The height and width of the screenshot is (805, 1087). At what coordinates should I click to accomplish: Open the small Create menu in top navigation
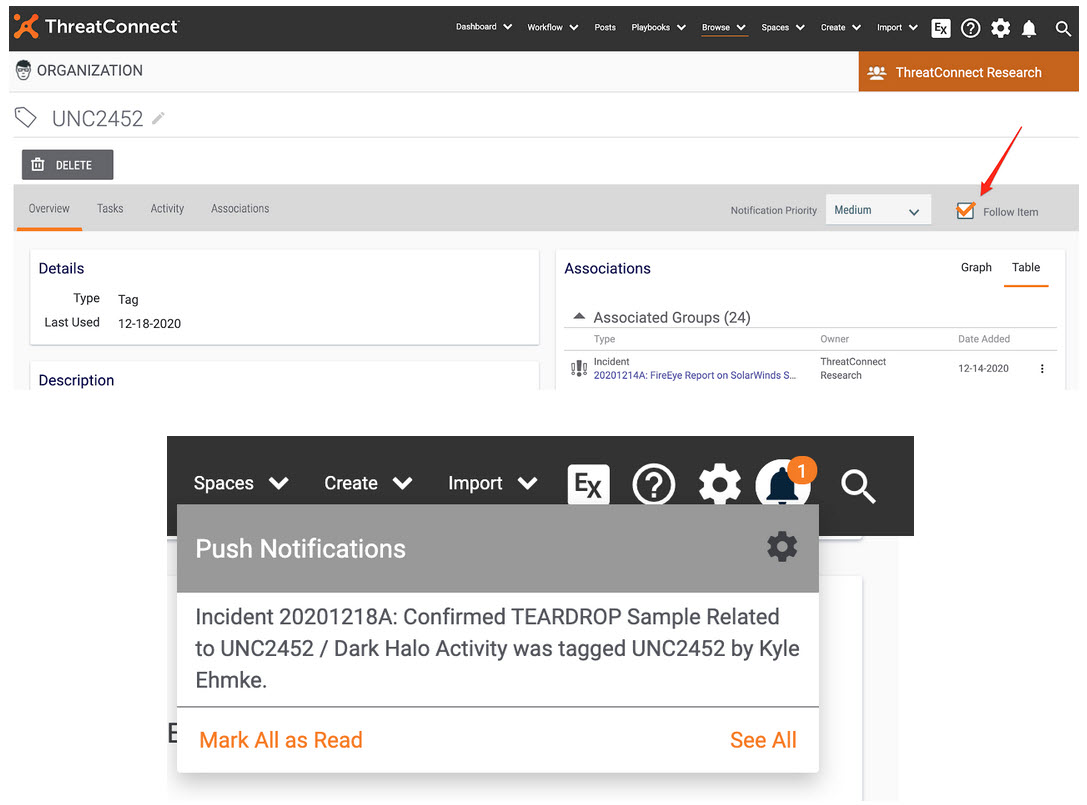click(840, 27)
